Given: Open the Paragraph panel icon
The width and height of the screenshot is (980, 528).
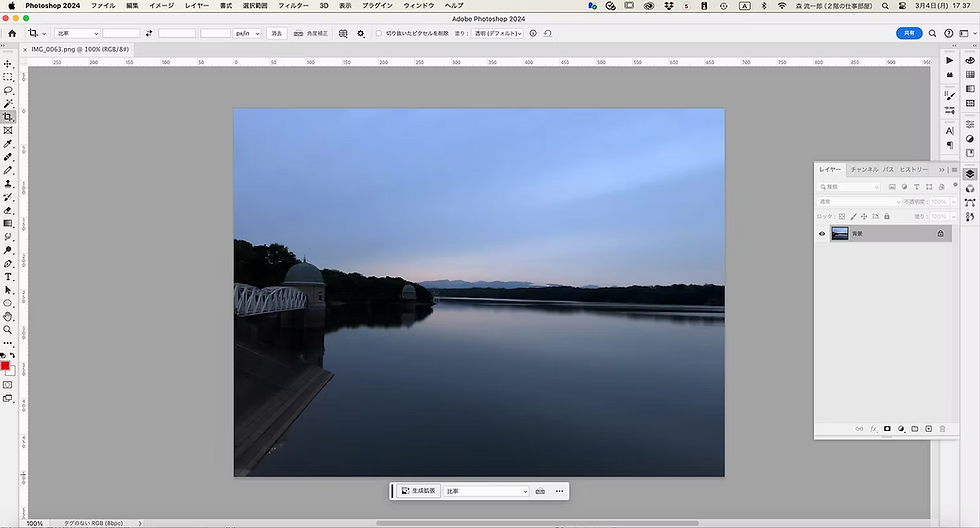Looking at the screenshot, I should 949,145.
